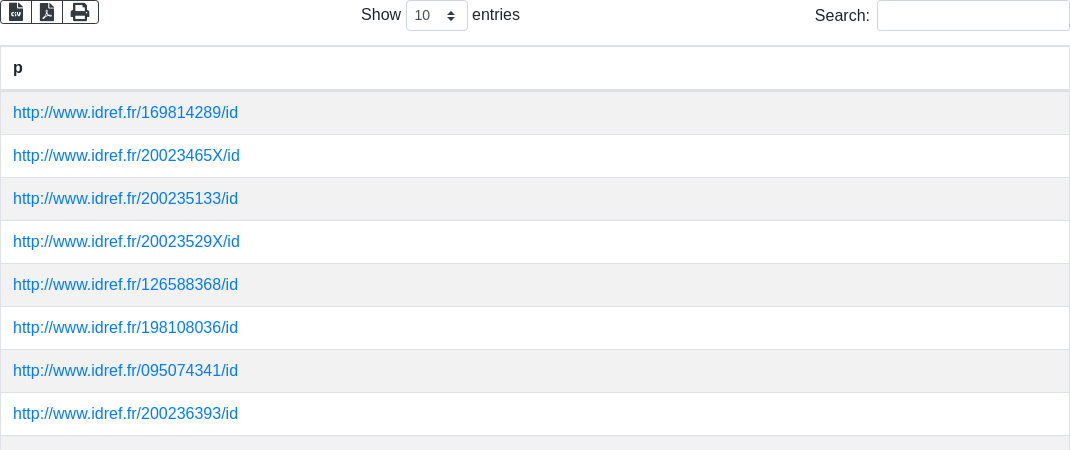Open link idref.fr/200236393/id
1070x450 pixels.
(125, 414)
